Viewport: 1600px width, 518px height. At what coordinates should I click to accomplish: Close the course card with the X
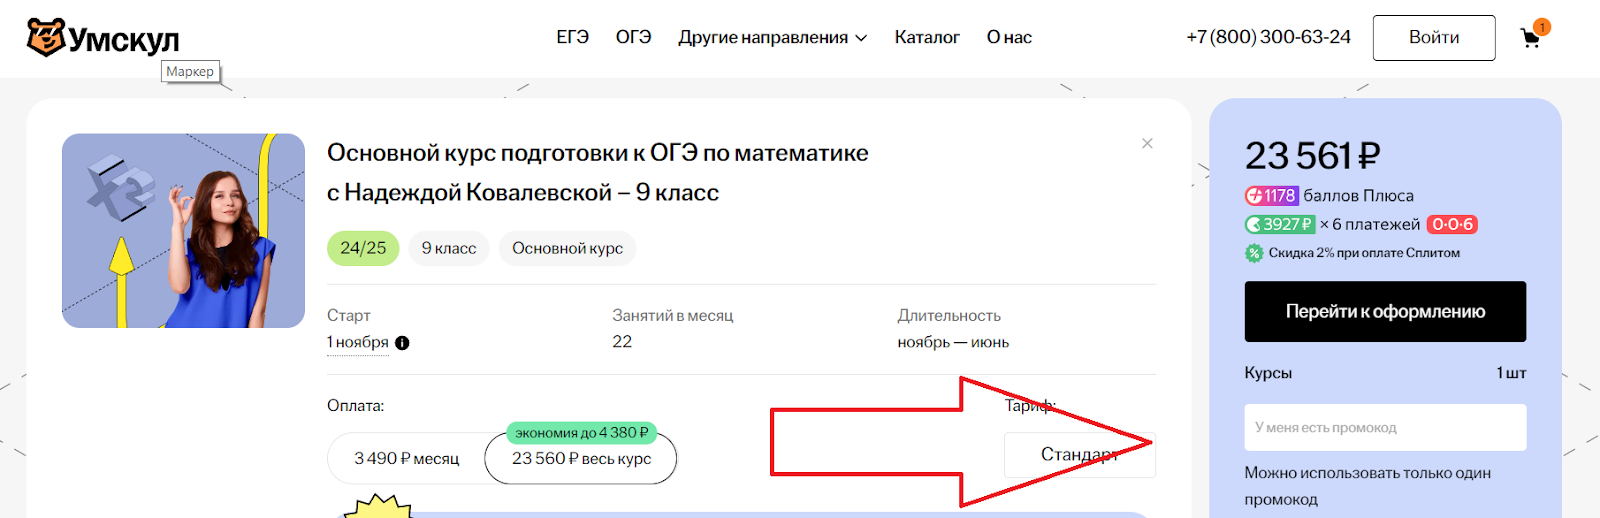pos(1147,144)
